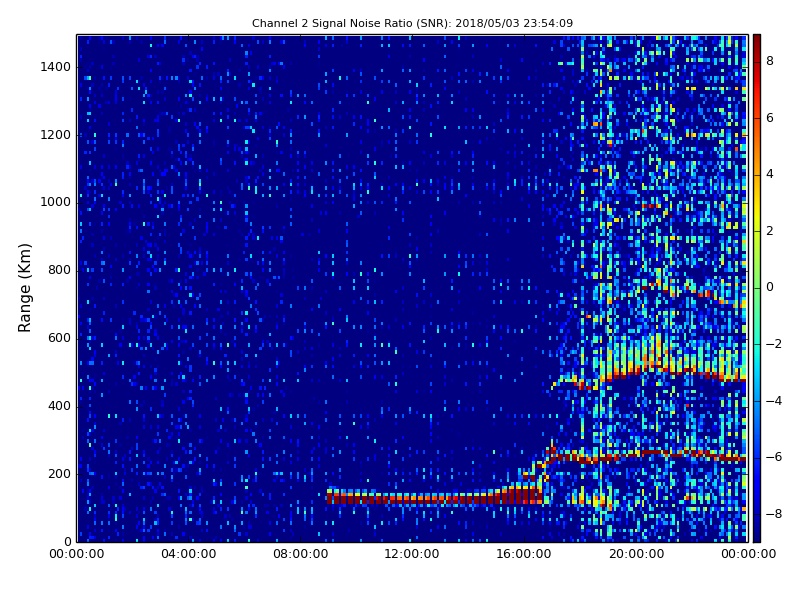Click the colorbar label −6

coord(774,457)
